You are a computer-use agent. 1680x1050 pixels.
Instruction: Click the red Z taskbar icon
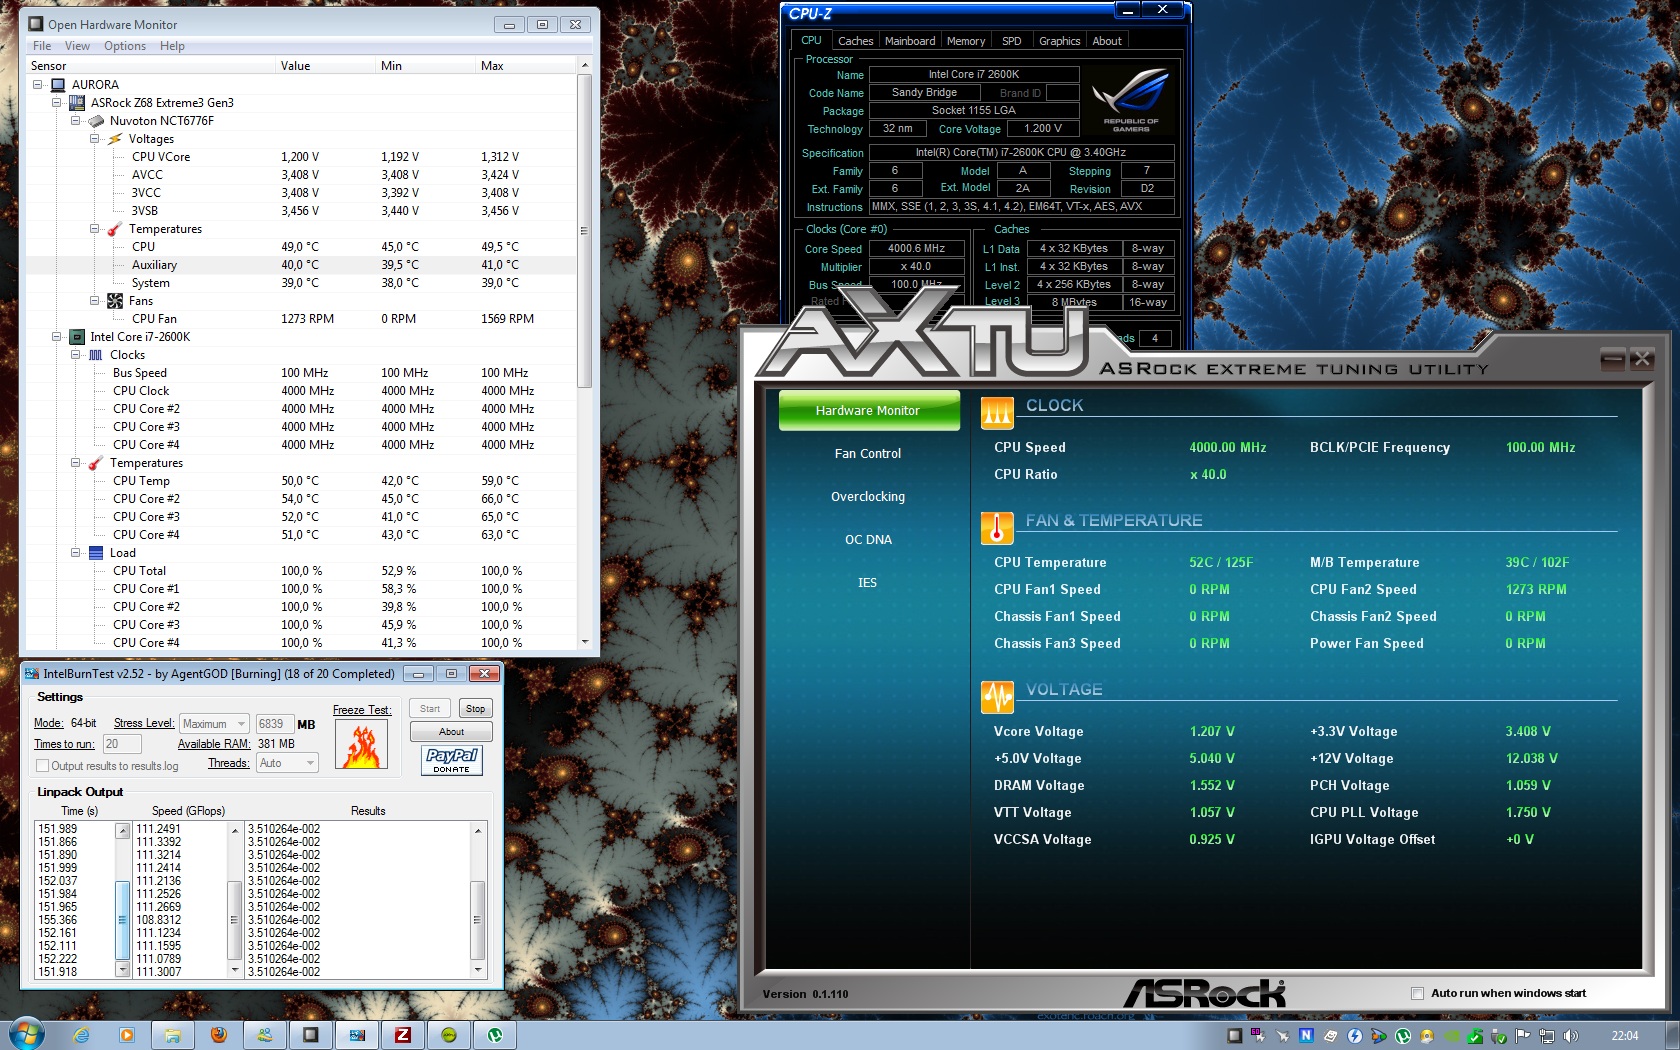[x=403, y=1035]
